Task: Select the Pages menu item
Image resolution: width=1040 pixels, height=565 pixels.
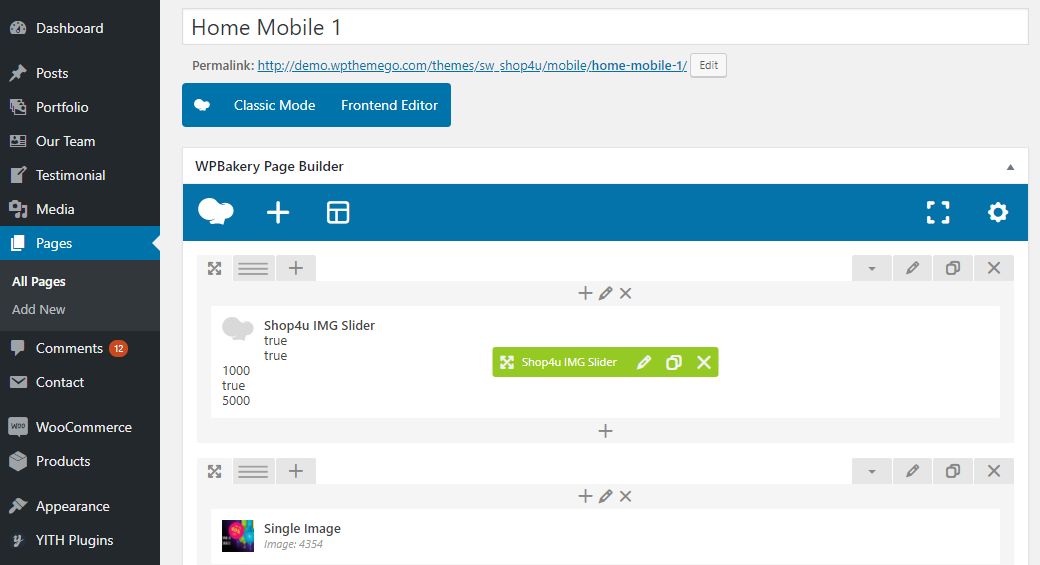Action: 80,243
